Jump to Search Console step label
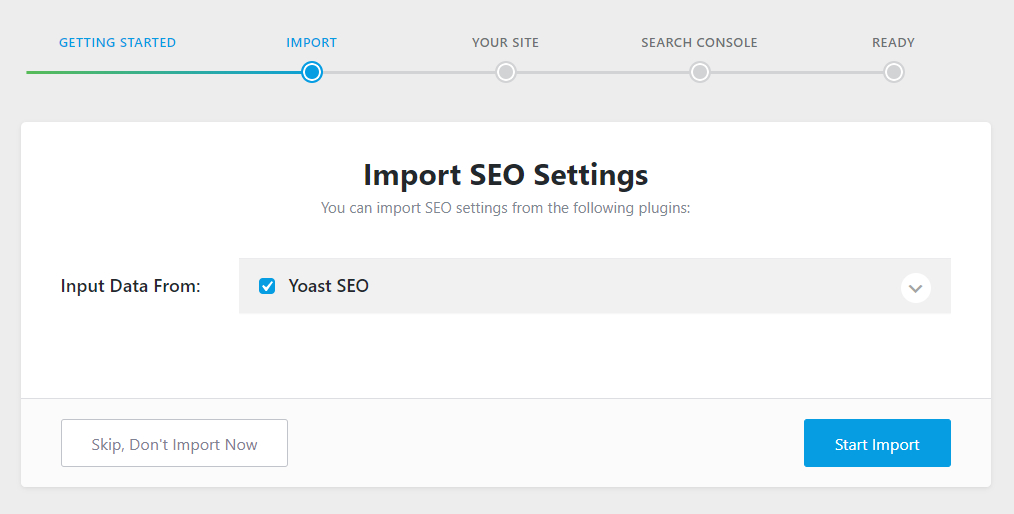The width and height of the screenshot is (1014, 514). pos(699,43)
